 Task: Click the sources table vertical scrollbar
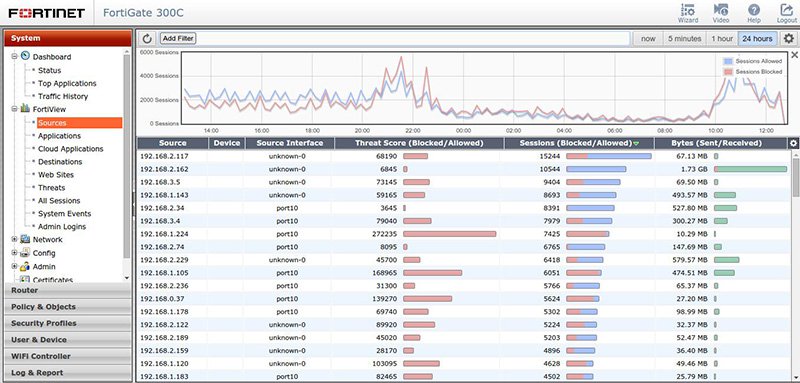[x=796, y=176]
